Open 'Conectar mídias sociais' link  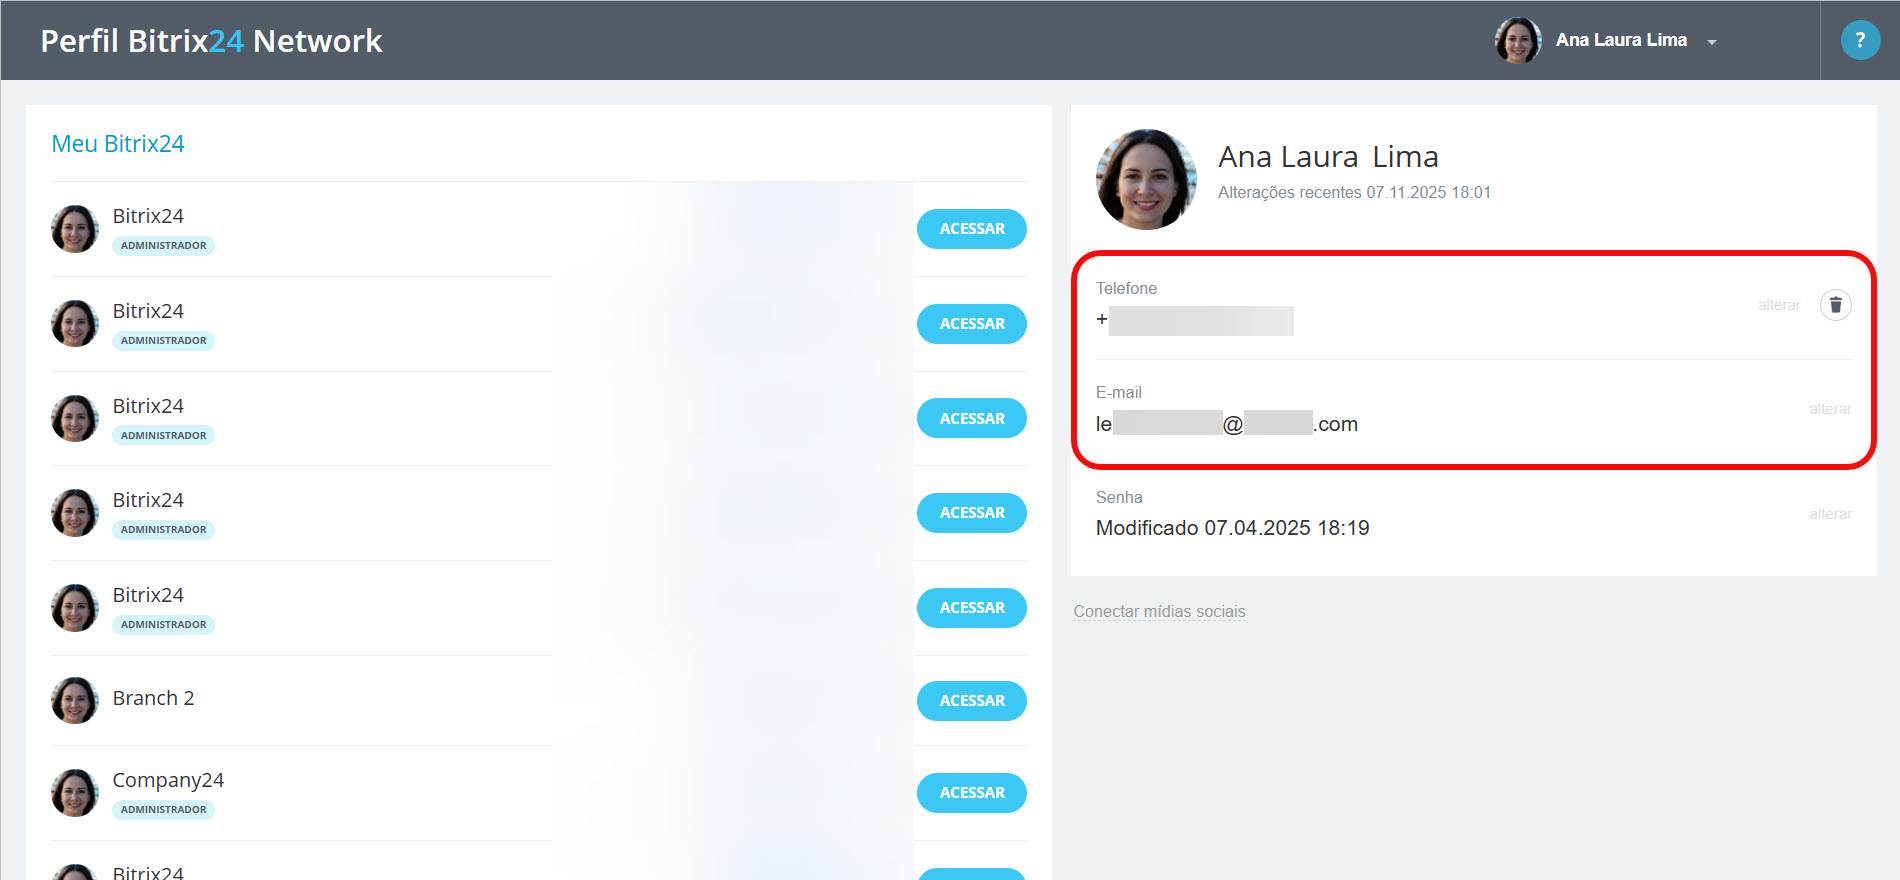(x=1159, y=612)
